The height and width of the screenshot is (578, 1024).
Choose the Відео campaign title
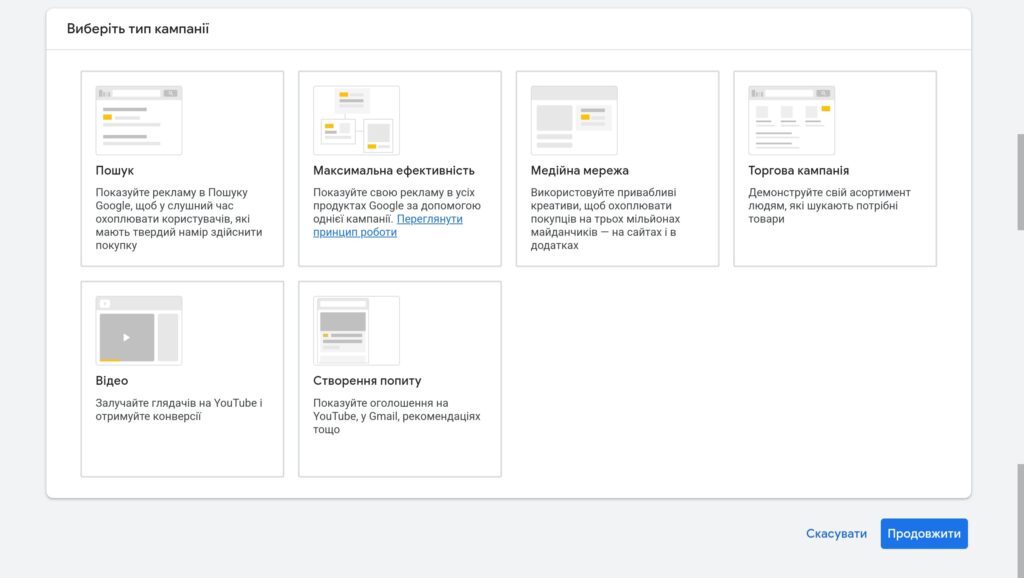(112, 381)
